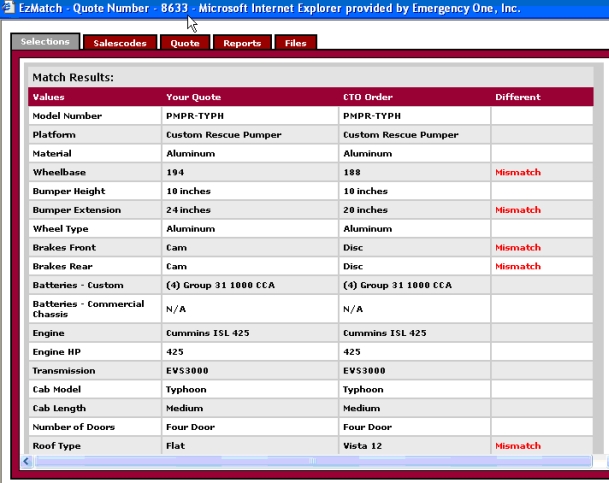The width and height of the screenshot is (609, 483).
Task: Select the Material row label
Action: 52,153
